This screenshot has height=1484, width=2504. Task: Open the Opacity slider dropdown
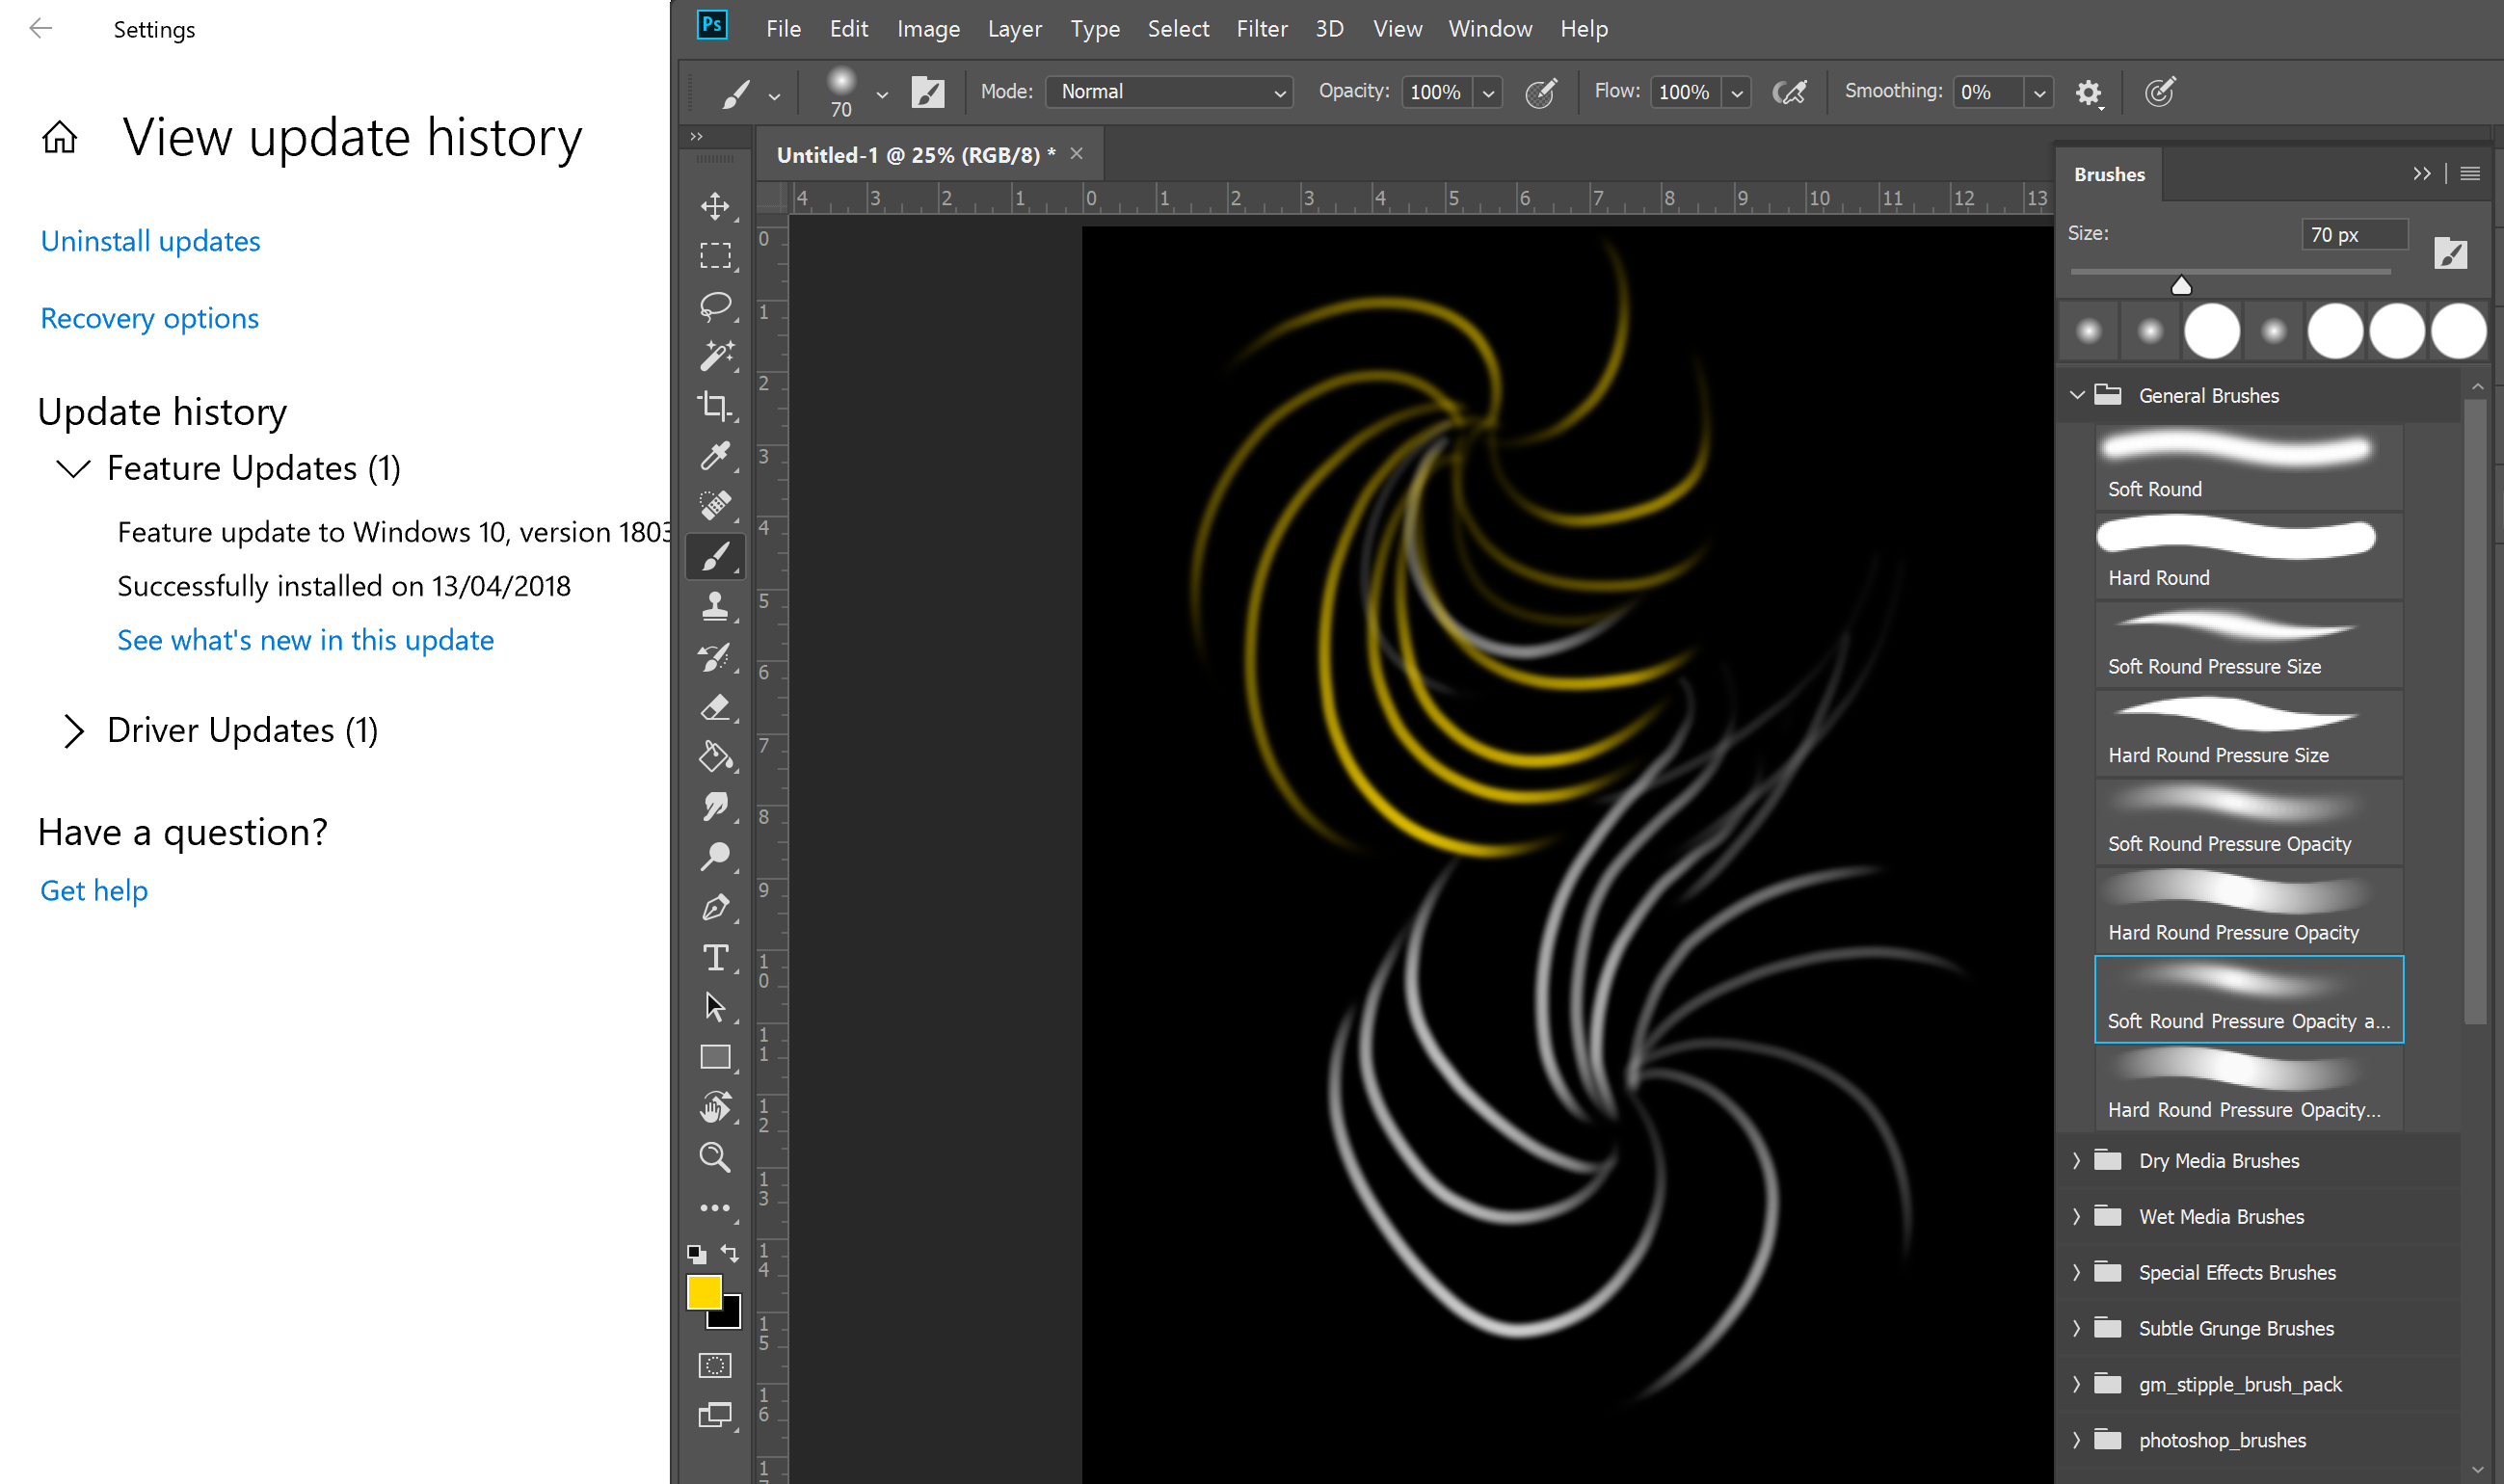click(1489, 93)
